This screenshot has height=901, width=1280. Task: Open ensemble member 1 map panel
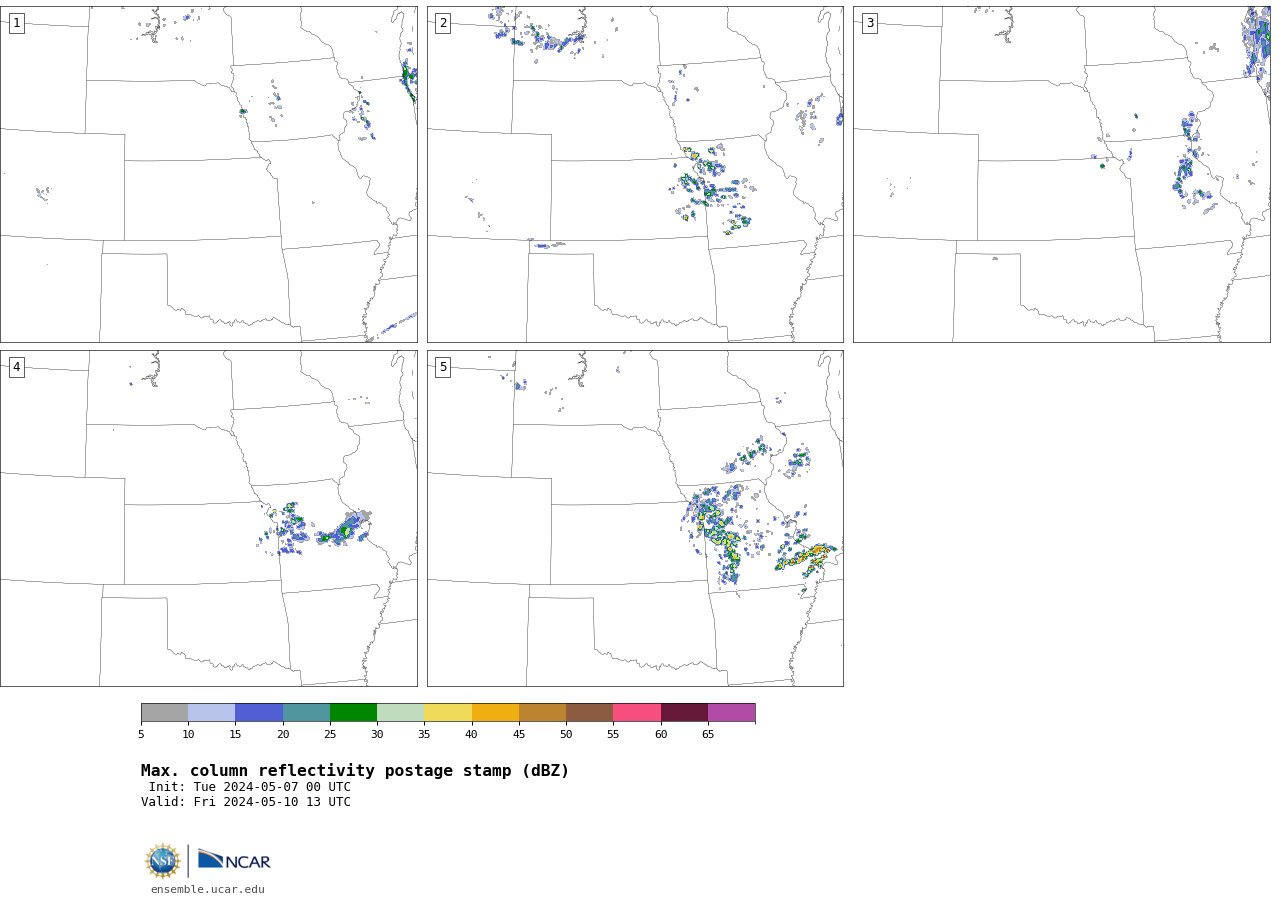pyautogui.click(x=208, y=174)
